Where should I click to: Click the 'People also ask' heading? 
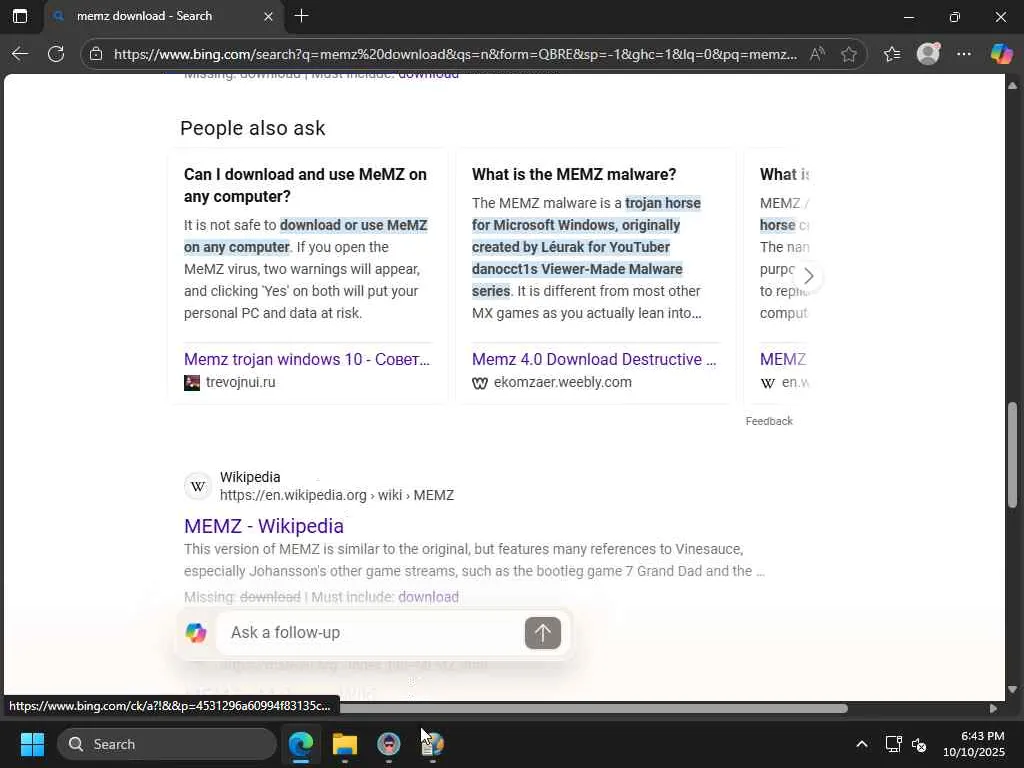coord(253,128)
